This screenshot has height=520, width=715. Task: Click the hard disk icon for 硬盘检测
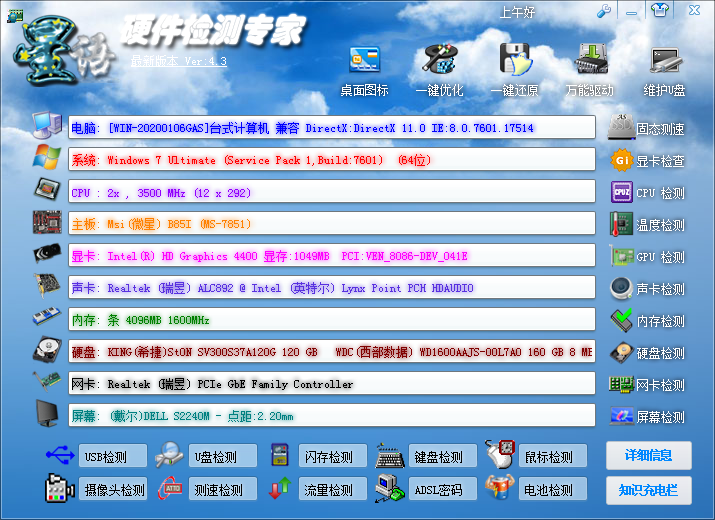622,353
